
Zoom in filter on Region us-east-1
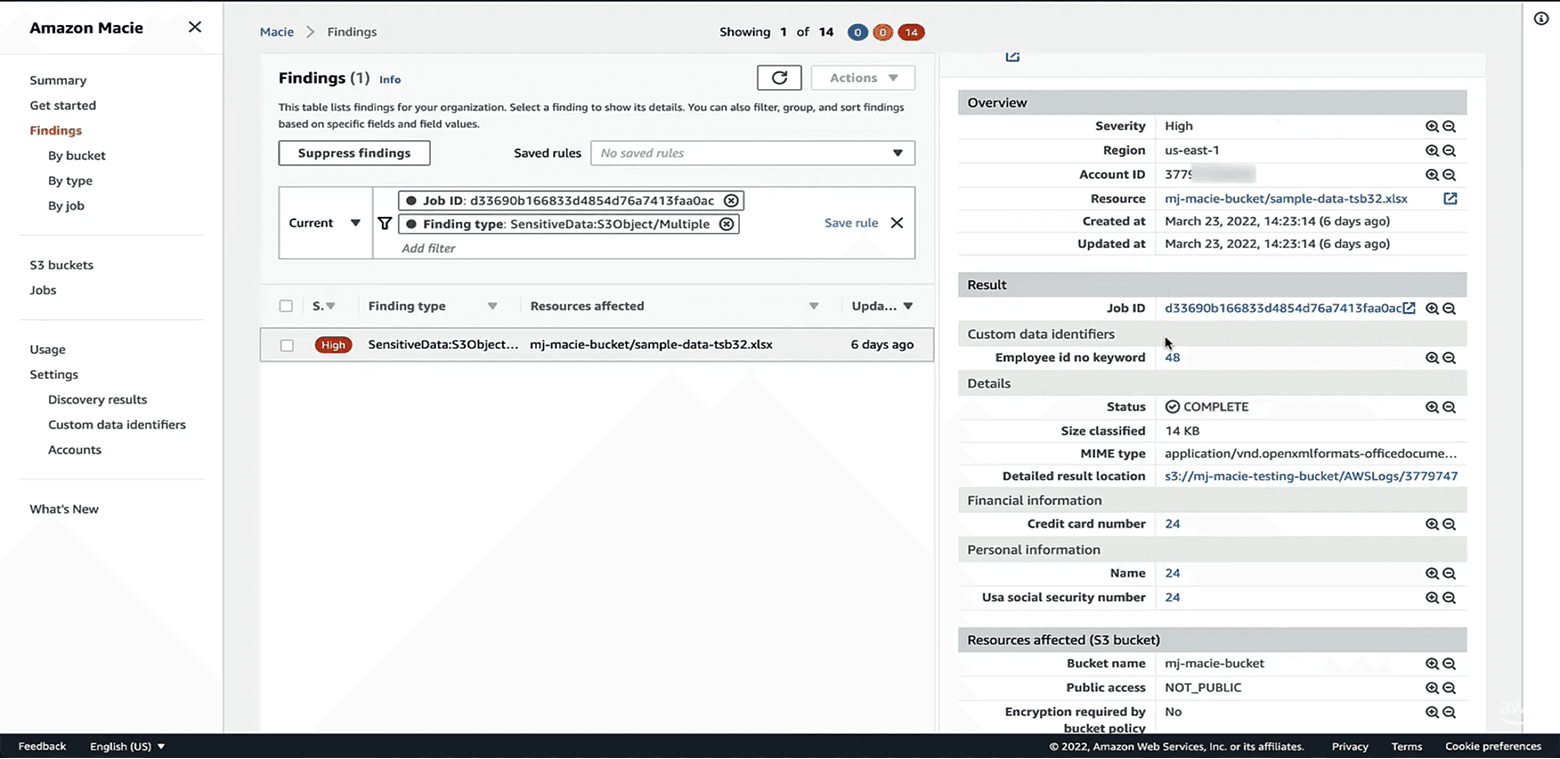[x=1432, y=150]
